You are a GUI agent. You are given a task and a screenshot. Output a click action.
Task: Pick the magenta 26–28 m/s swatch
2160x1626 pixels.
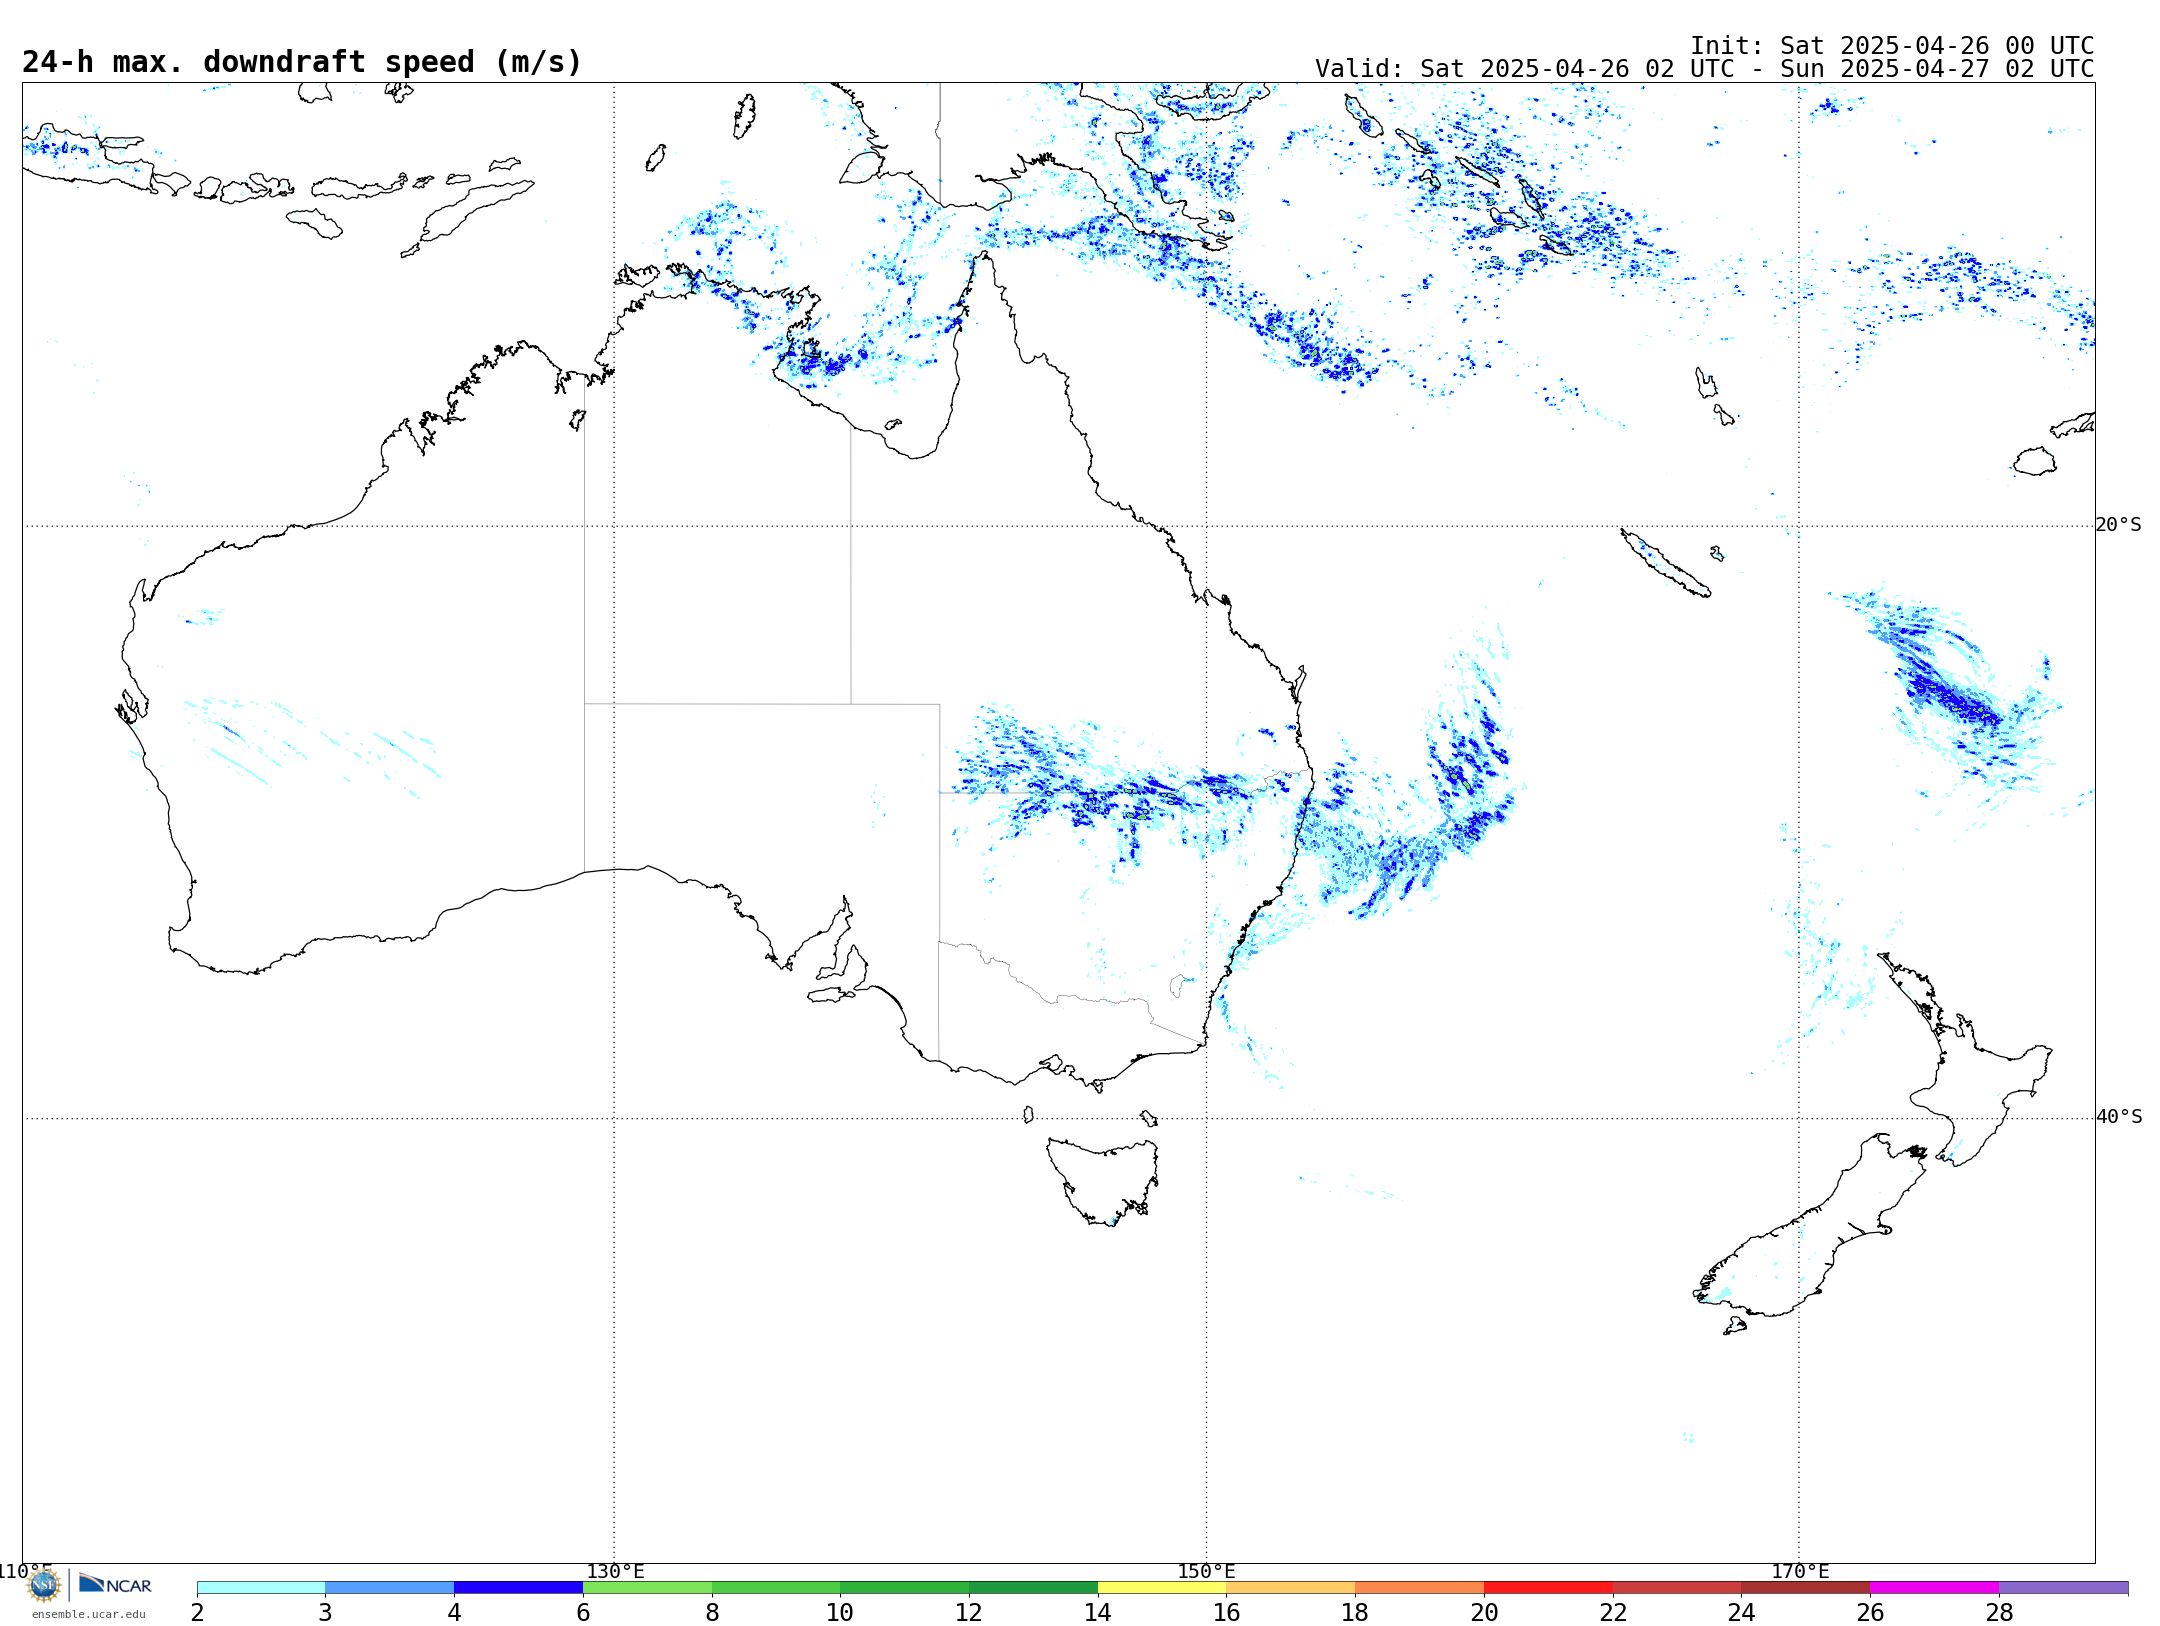coord(1935,1588)
